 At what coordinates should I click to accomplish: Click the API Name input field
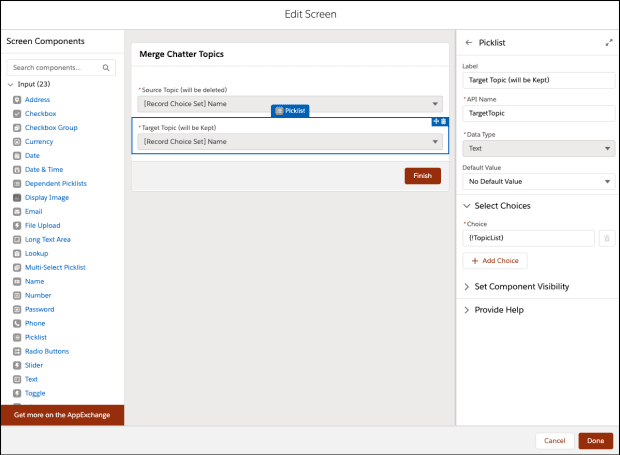click(x=539, y=113)
